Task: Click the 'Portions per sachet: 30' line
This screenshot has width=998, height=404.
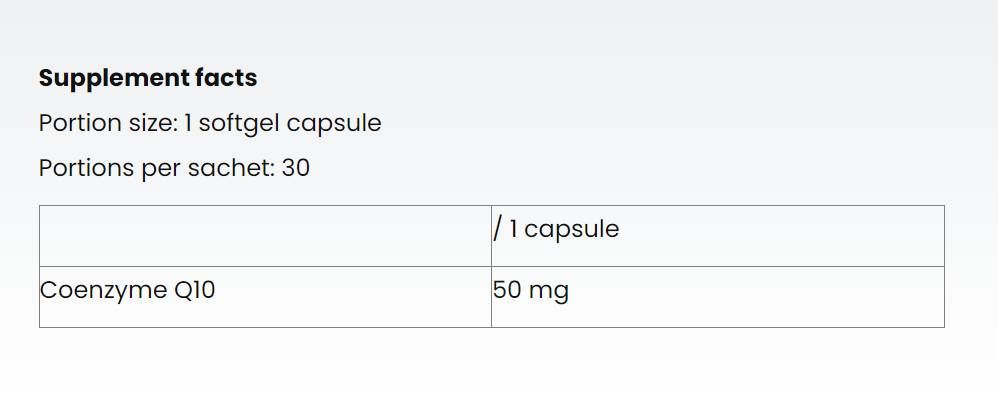Action: coord(174,168)
